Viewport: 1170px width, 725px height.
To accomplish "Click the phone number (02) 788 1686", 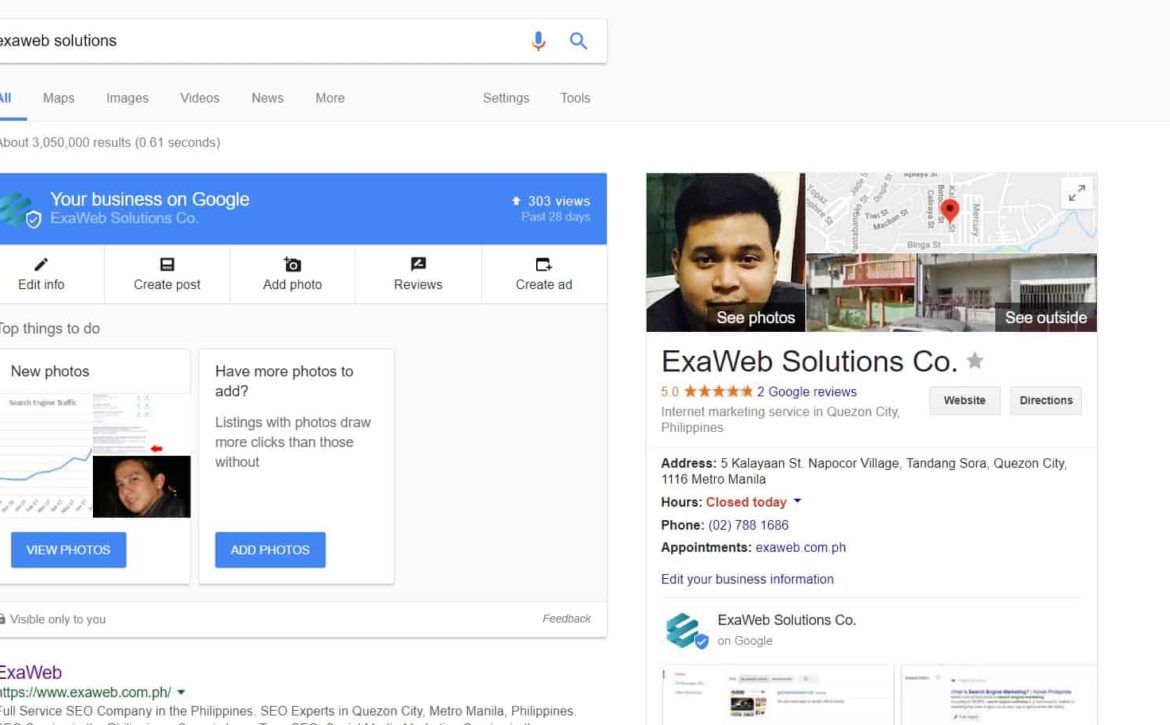I will [748, 525].
